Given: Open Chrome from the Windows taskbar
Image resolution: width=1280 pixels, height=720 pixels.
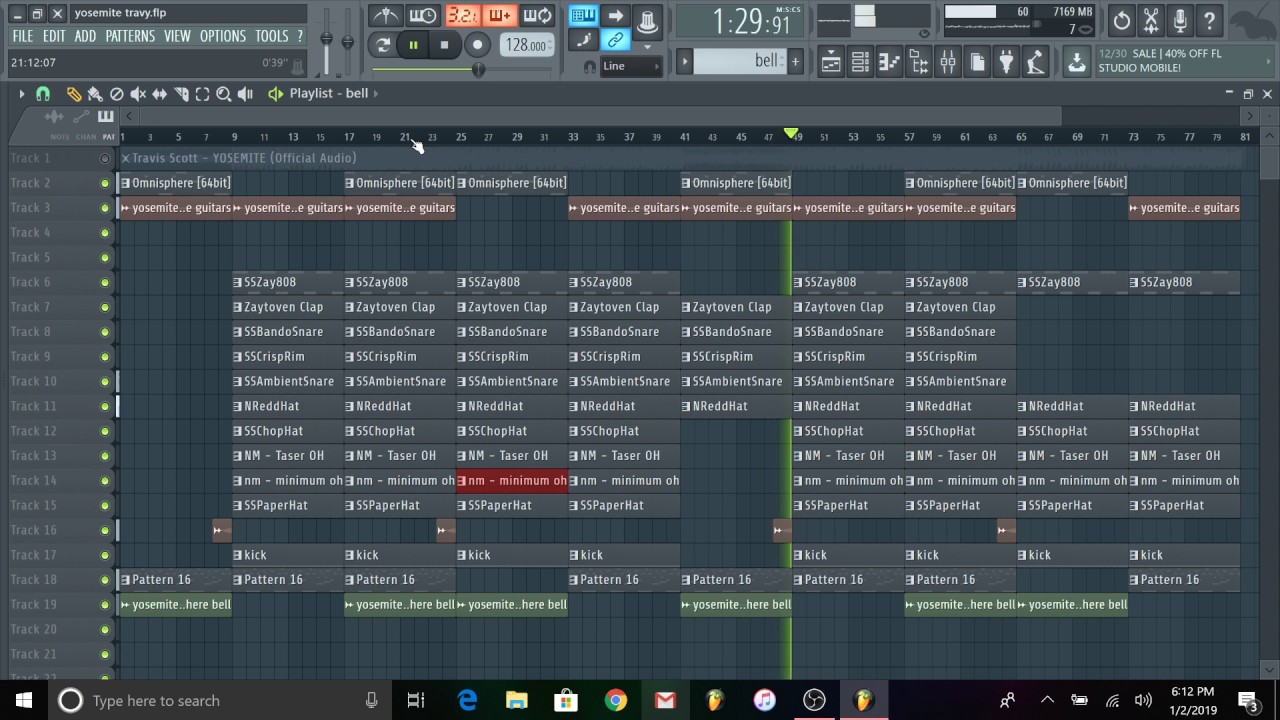Looking at the screenshot, I should [x=615, y=700].
